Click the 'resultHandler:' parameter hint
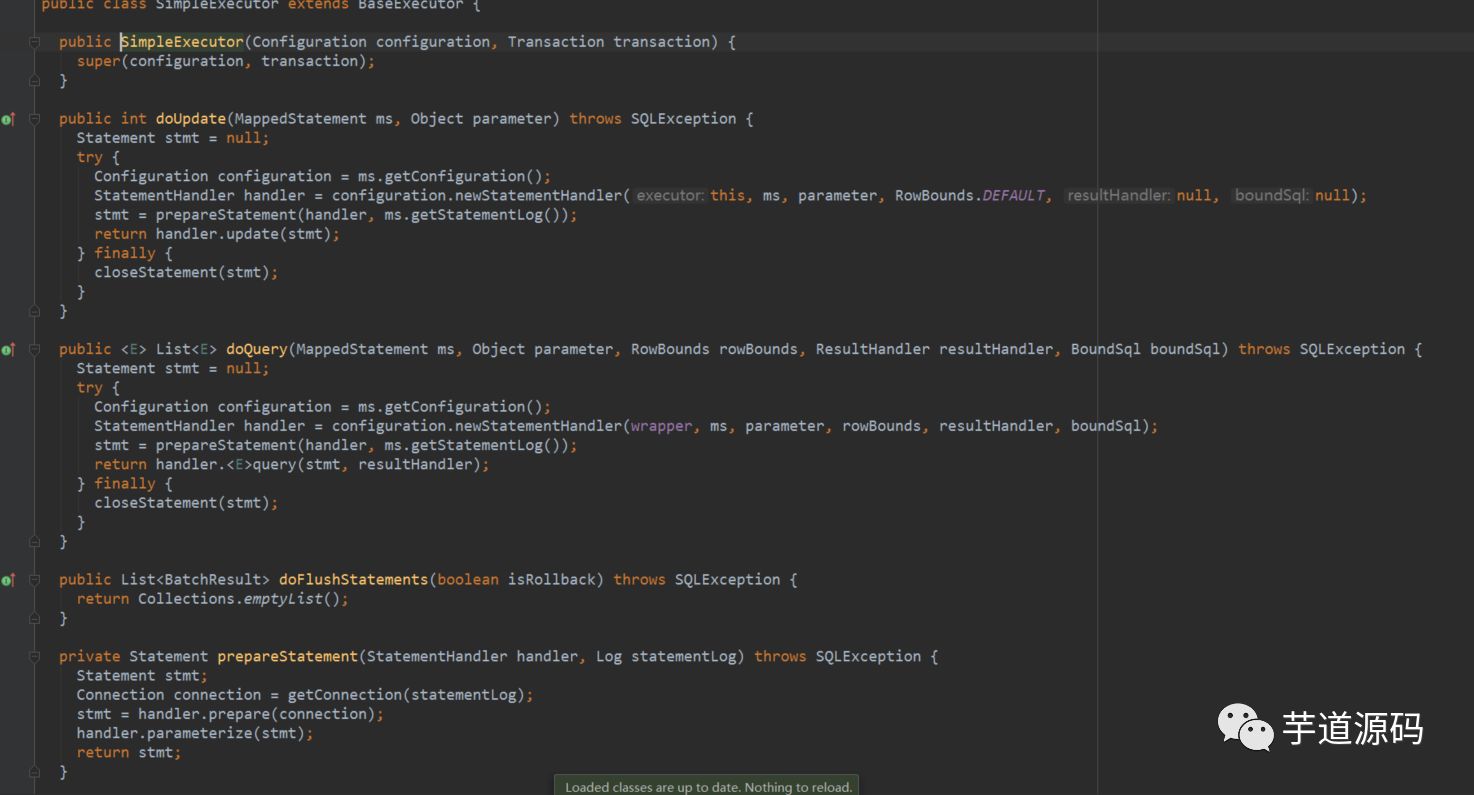Image resolution: width=1474 pixels, height=795 pixels. click(x=1118, y=196)
